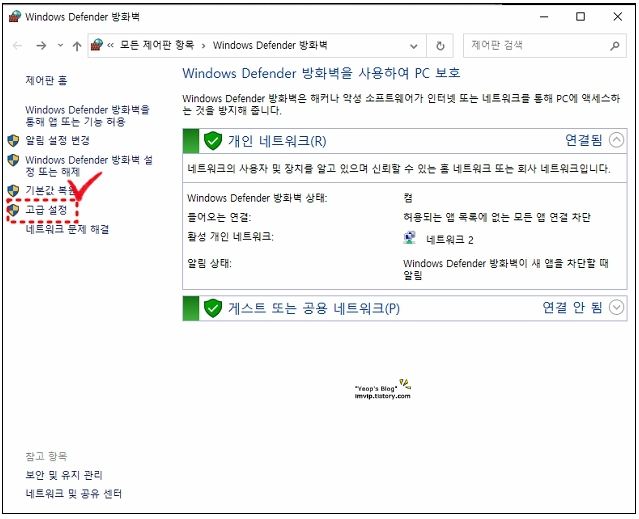Select 'Windows Defender 방화벽' breadcrumb
This screenshot has height=519, width=639.
point(270,45)
